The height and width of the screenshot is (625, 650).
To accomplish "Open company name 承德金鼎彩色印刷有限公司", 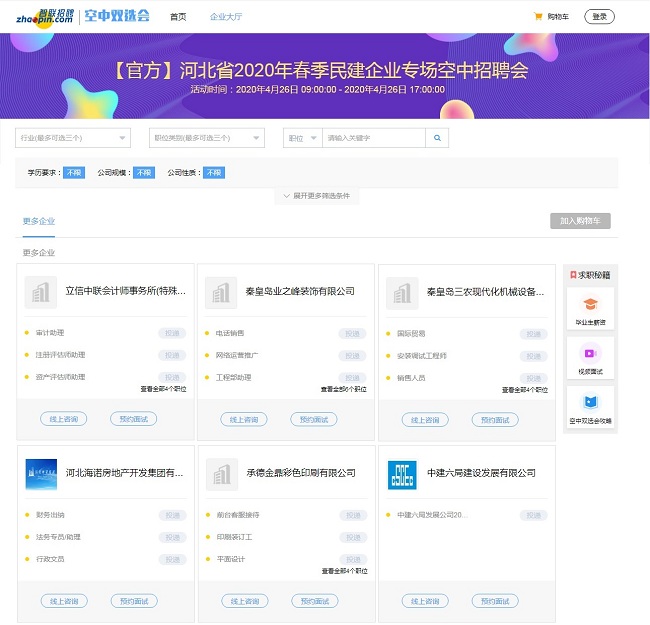I will (x=301, y=473).
